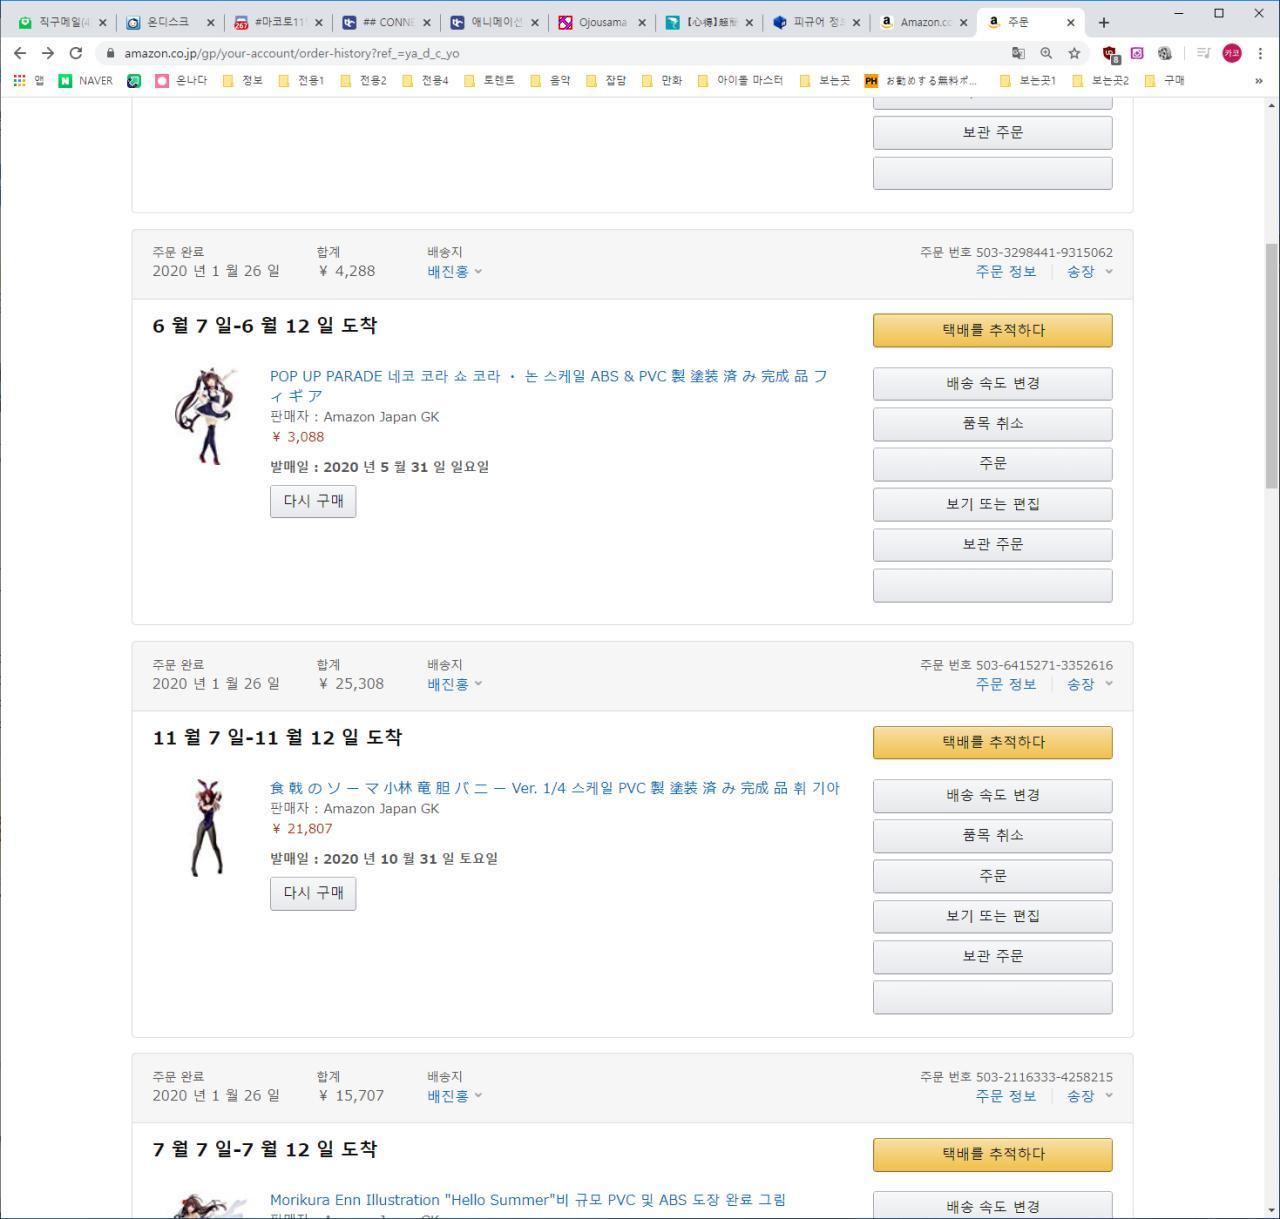Reload the page with the refresh icon
Viewport: 1280px width, 1219px height.
pyautogui.click(x=76, y=53)
